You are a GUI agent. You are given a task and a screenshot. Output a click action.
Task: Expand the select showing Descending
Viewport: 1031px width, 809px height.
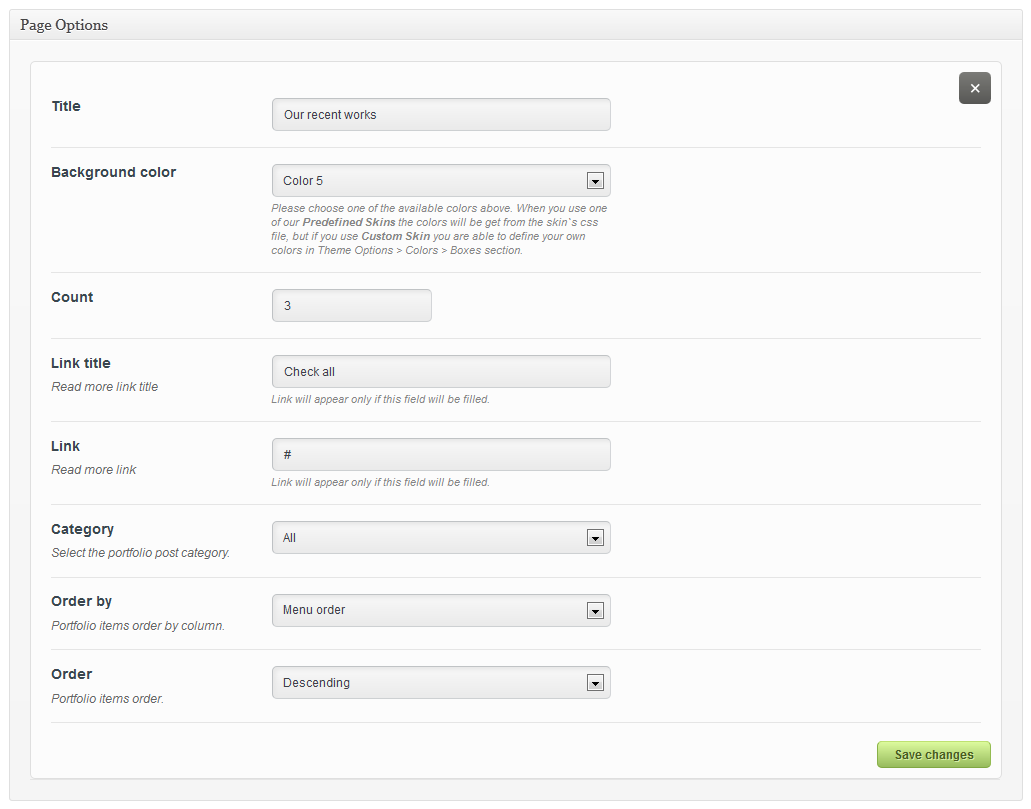(430, 683)
